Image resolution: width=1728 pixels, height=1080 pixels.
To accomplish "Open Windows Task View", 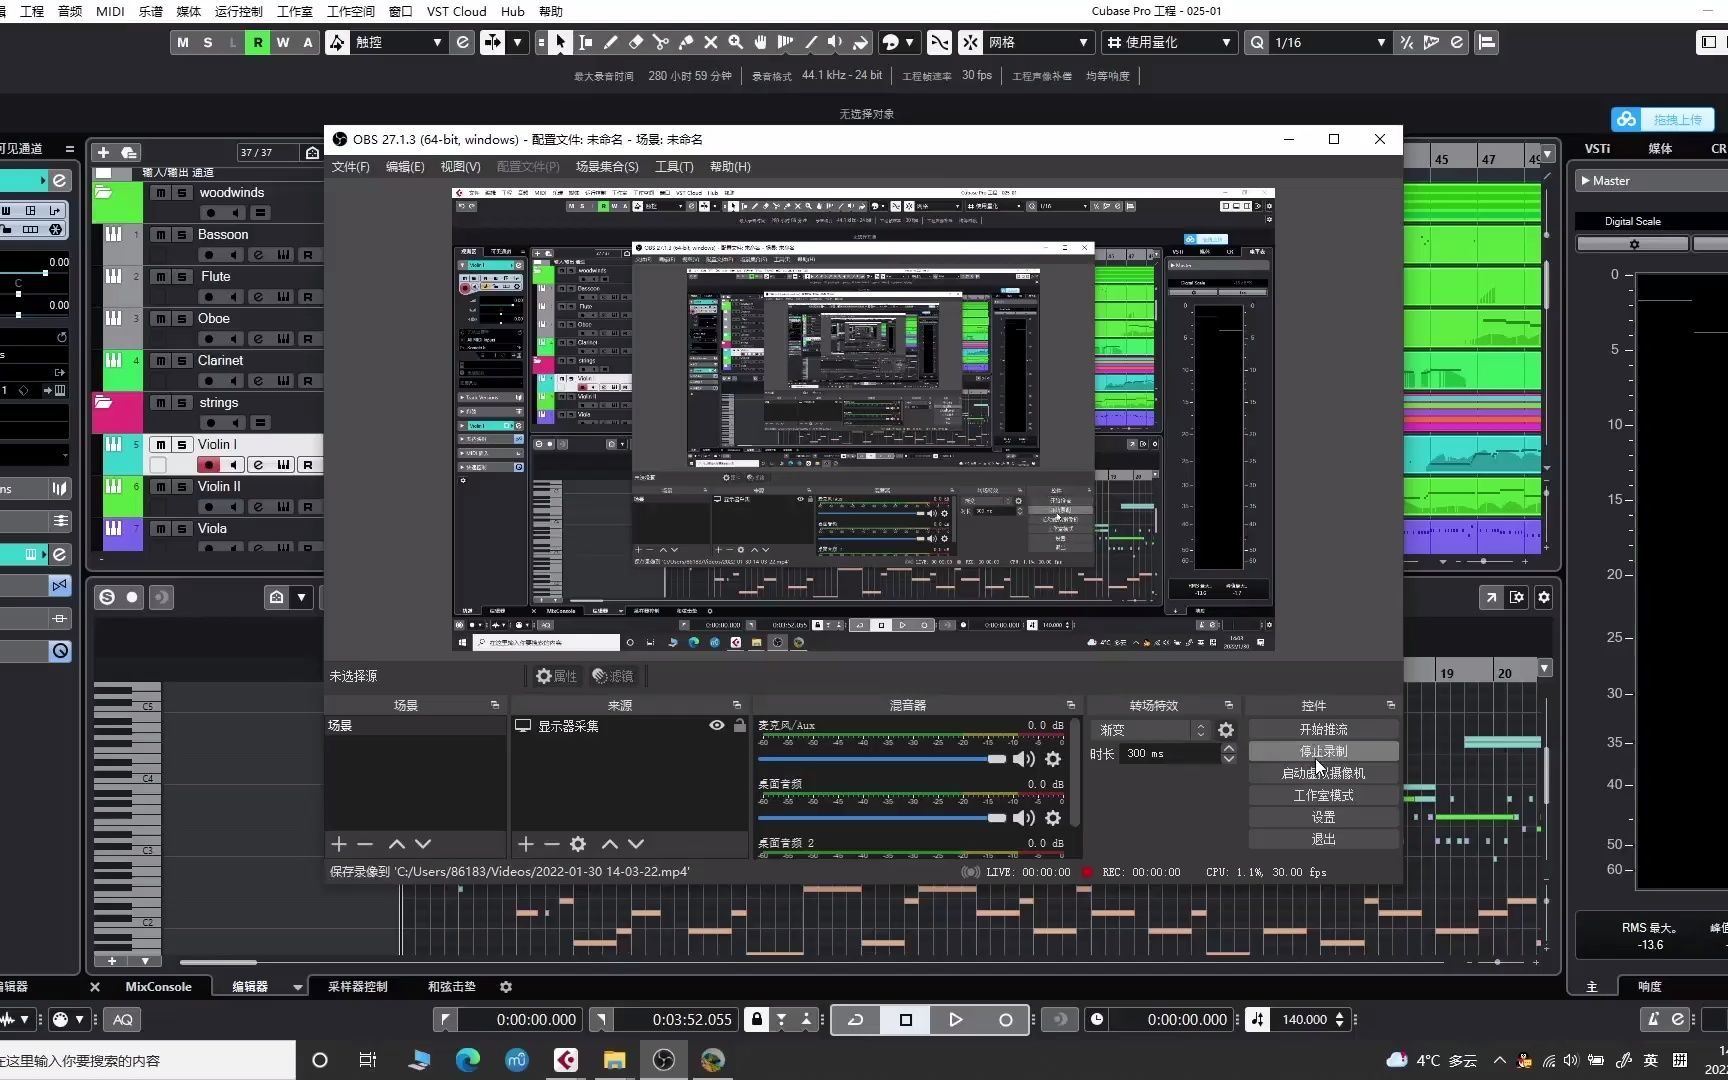I will [368, 1060].
